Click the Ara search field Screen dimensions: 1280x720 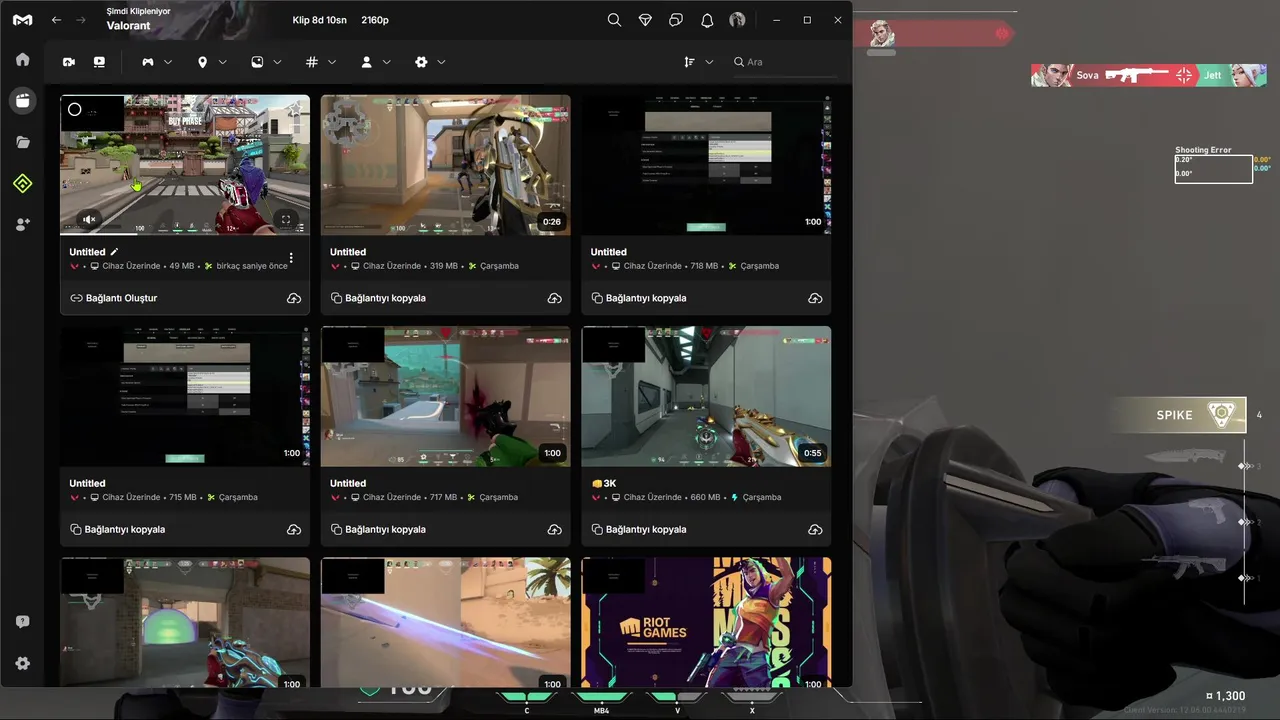tap(785, 62)
